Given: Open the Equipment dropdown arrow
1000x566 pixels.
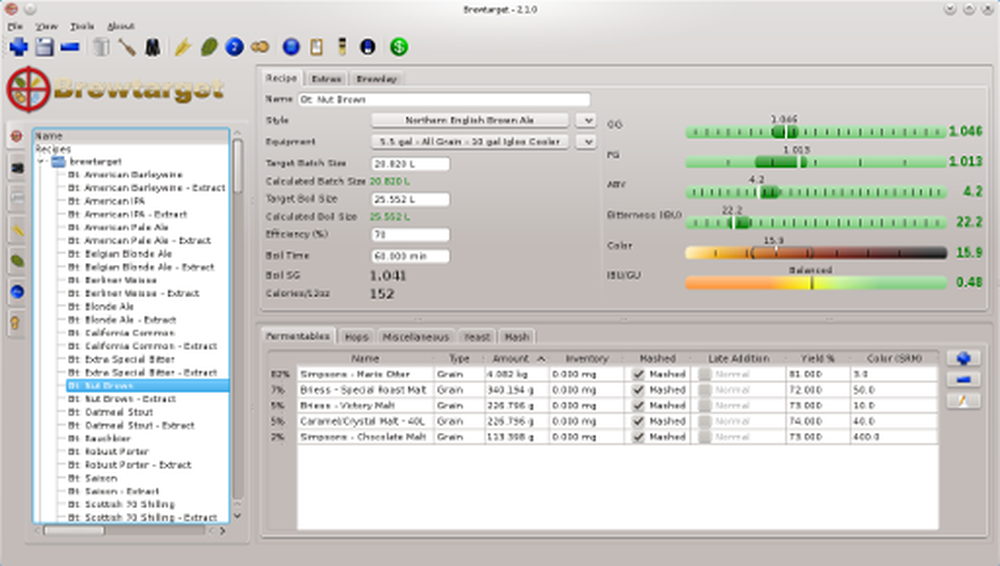Looking at the screenshot, I should click(x=586, y=142).
